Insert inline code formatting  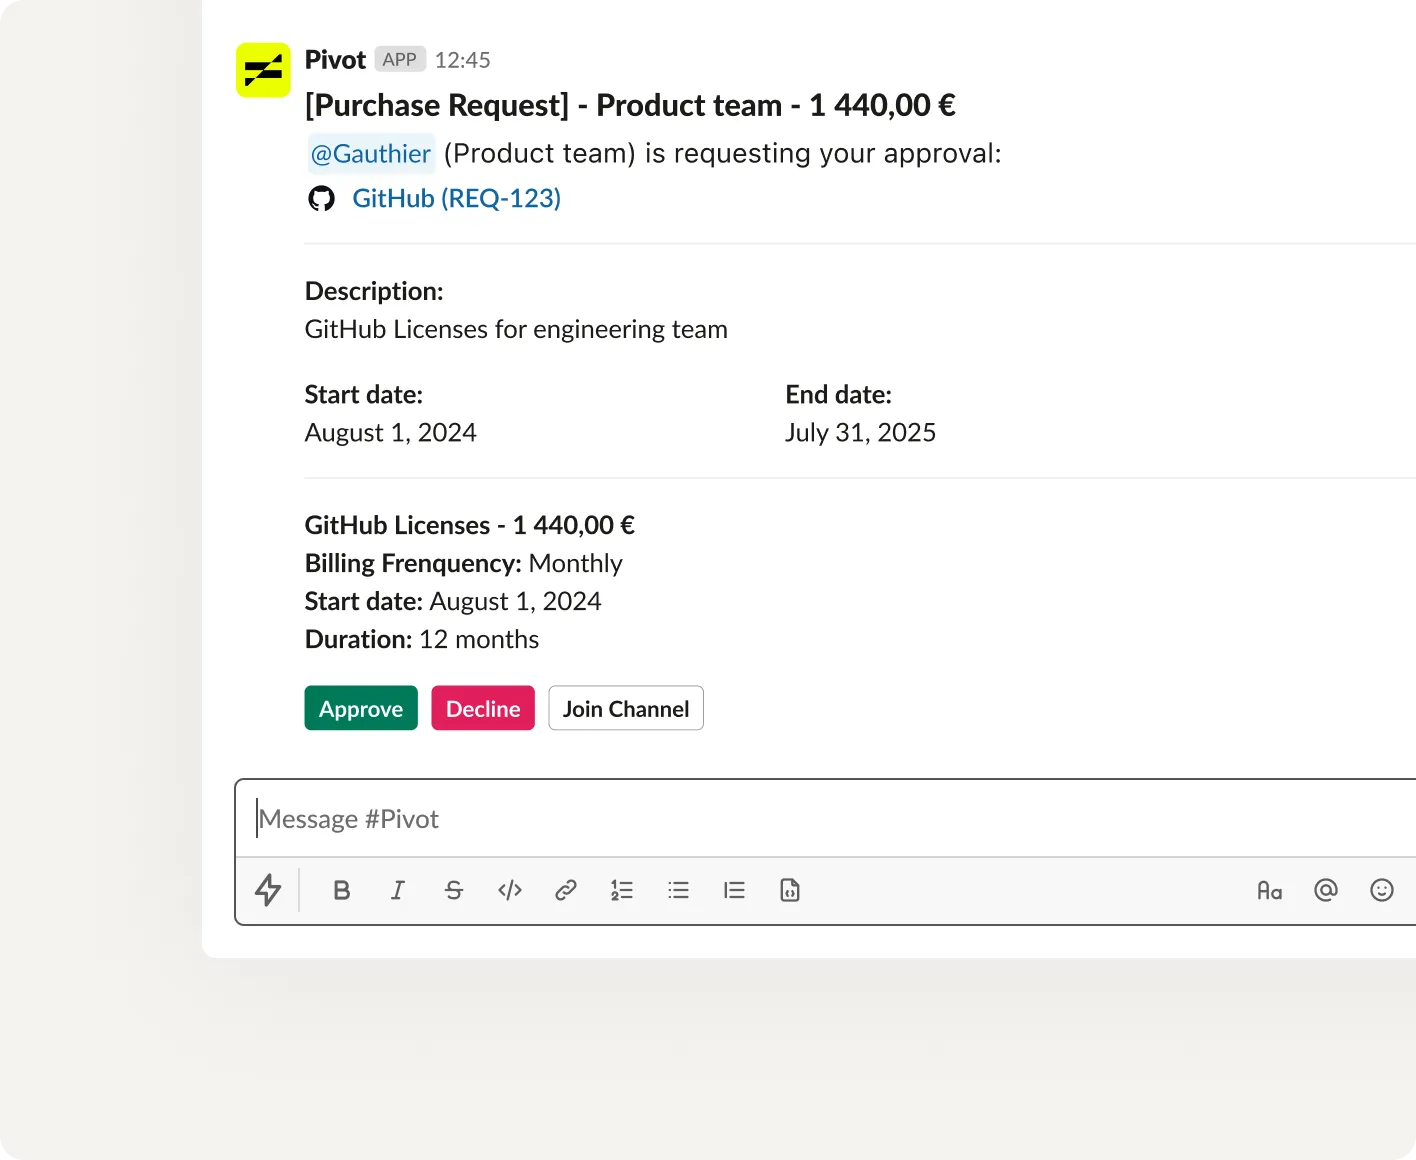pyautogui.click(x=510, y=890)
